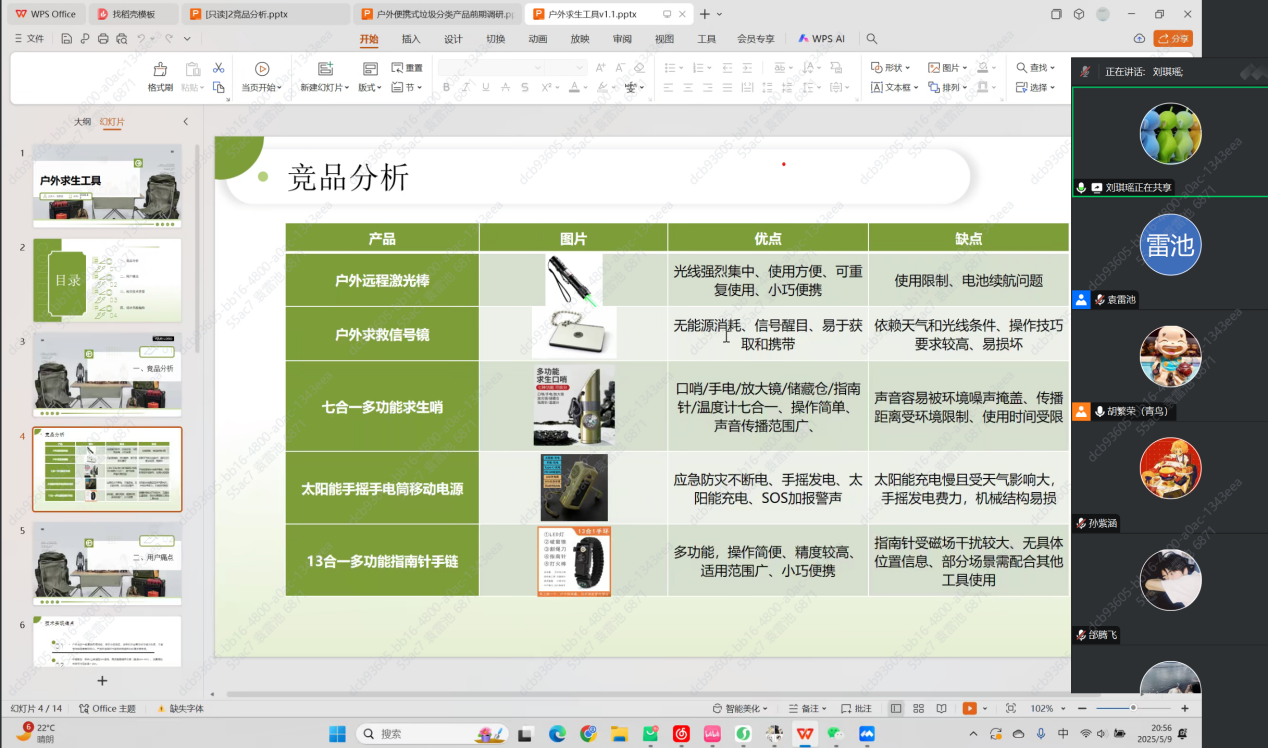This screenshot has height=748, width=1268.
Task: Click the orange slideshow play icon in status bar
Action: 969,708
